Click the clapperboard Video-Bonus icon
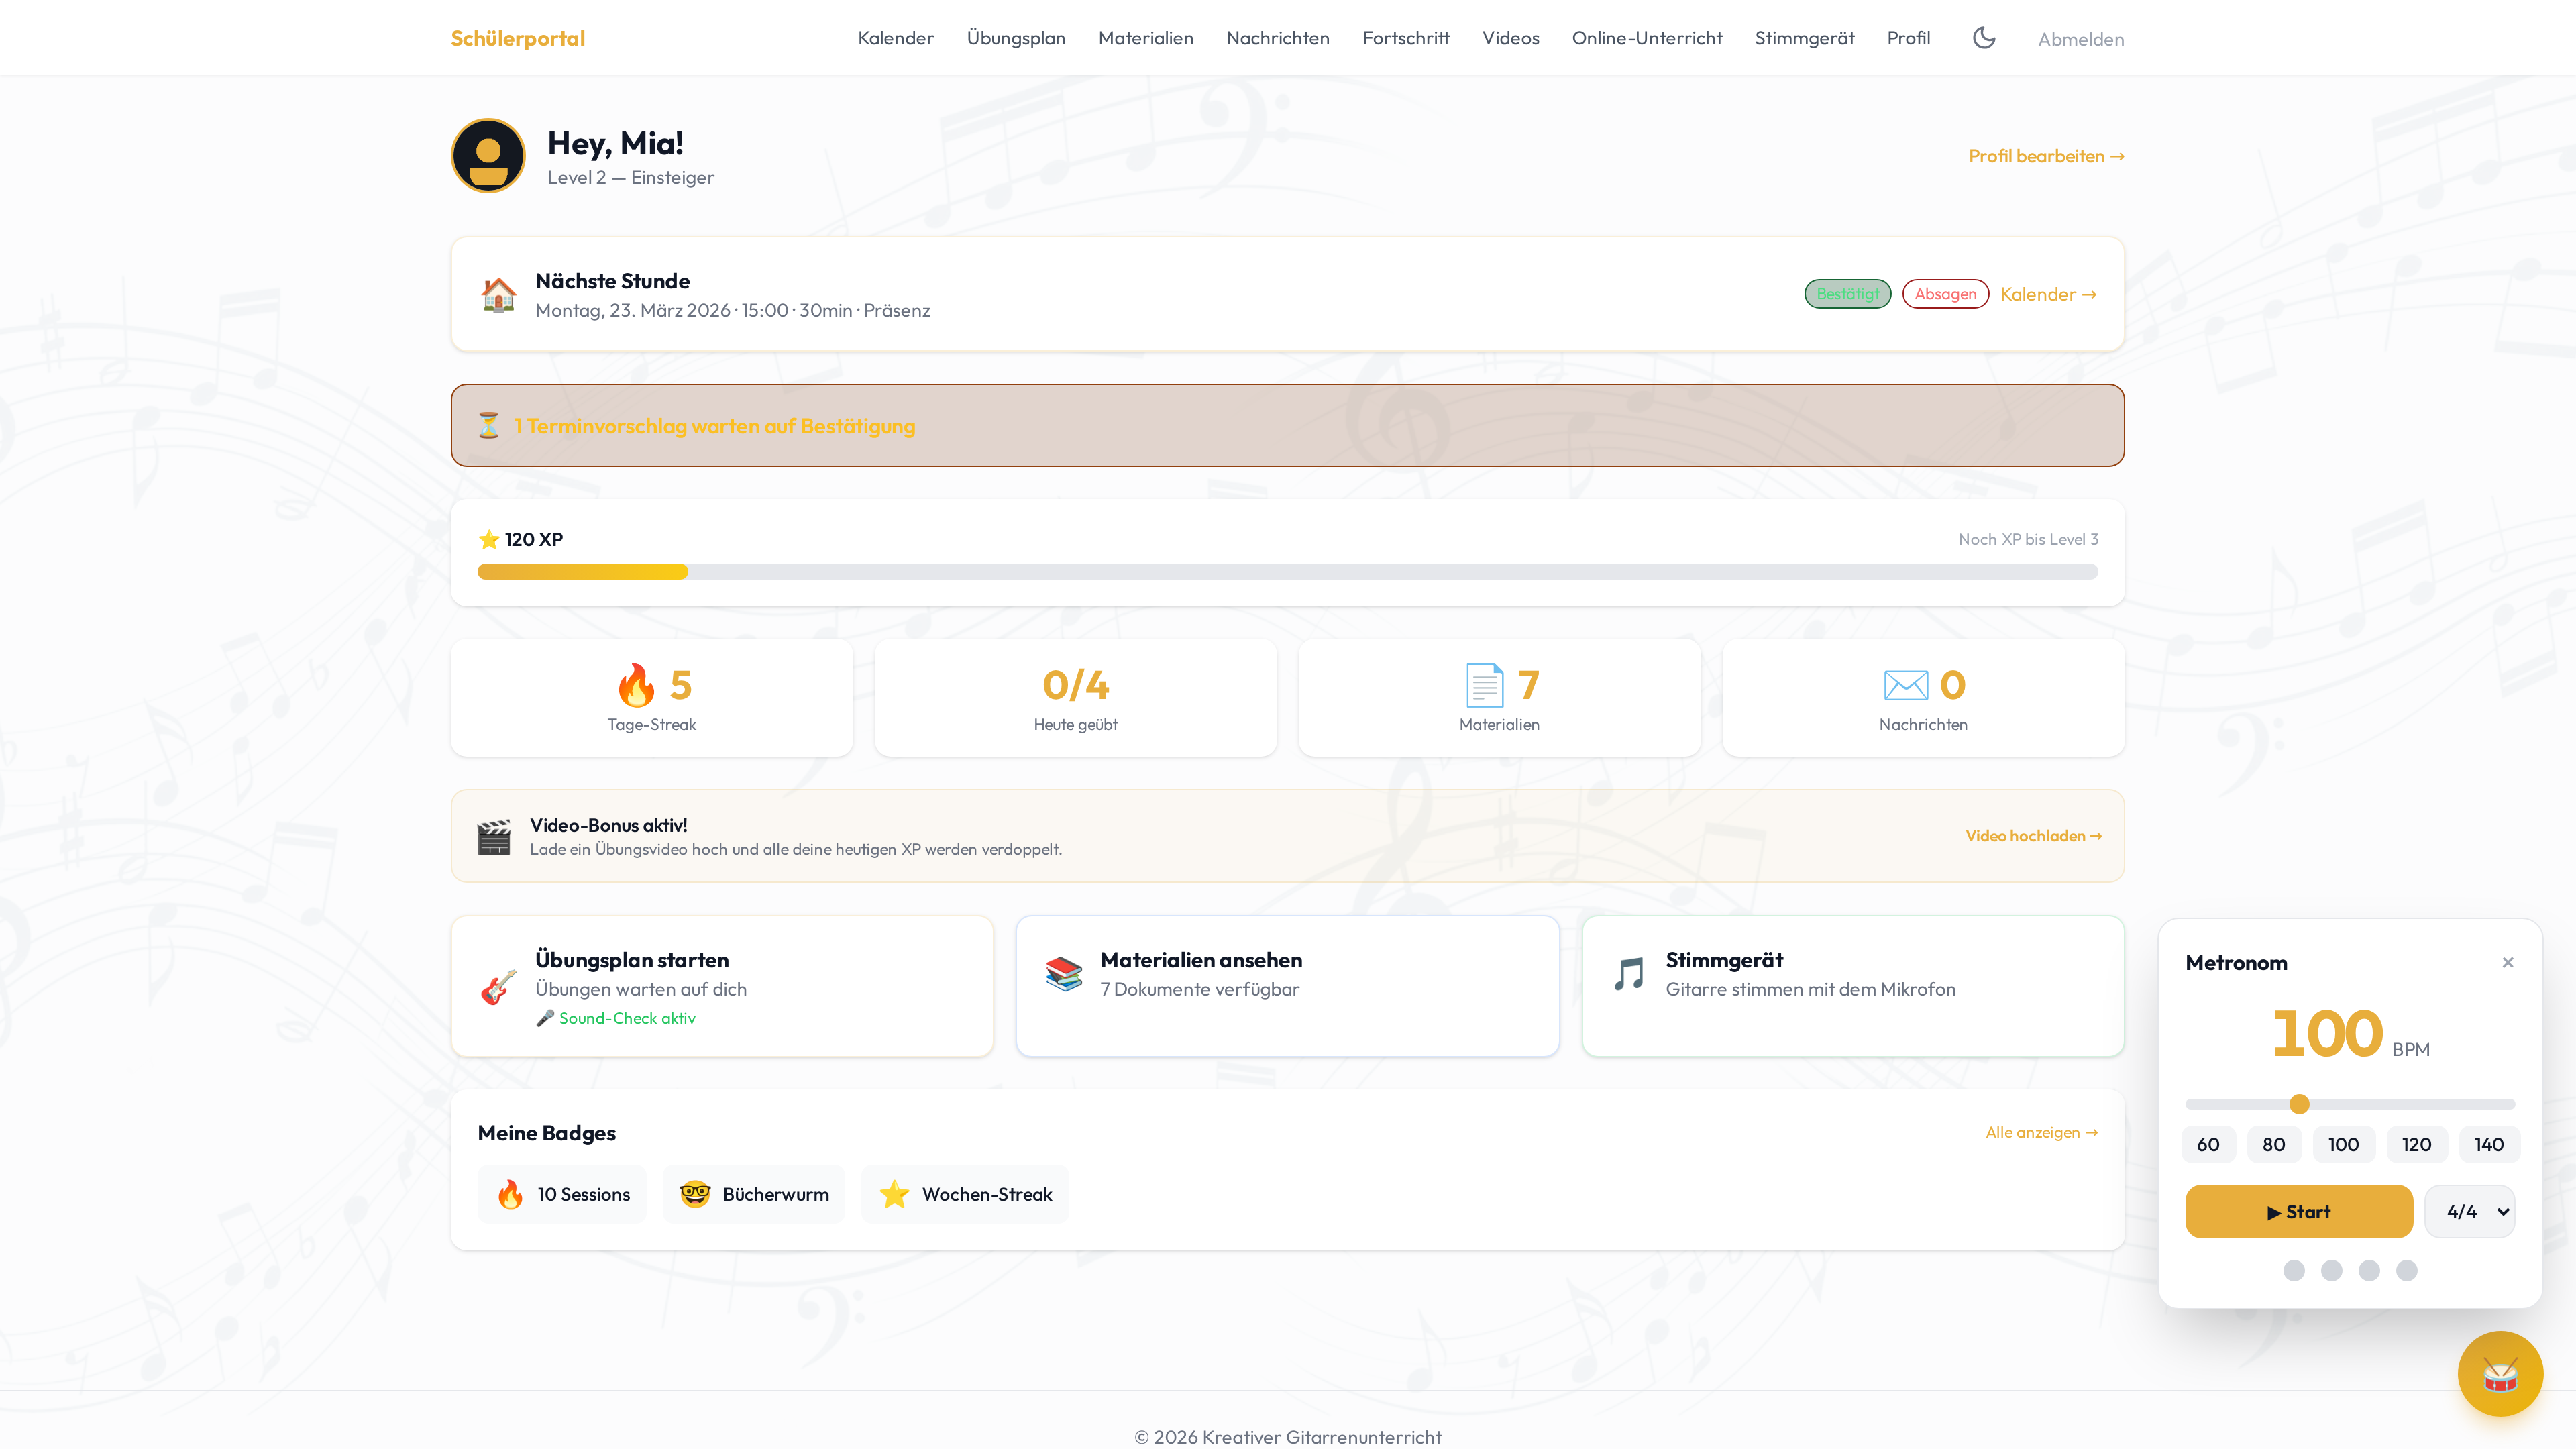This screenshot has width=2576, height=1449. [494, 837]
